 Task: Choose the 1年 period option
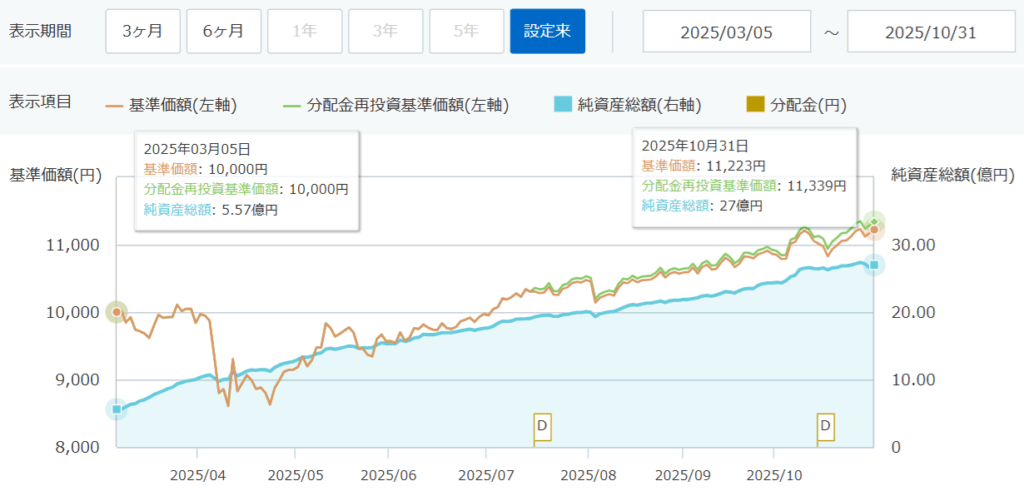tap(305, 31)
